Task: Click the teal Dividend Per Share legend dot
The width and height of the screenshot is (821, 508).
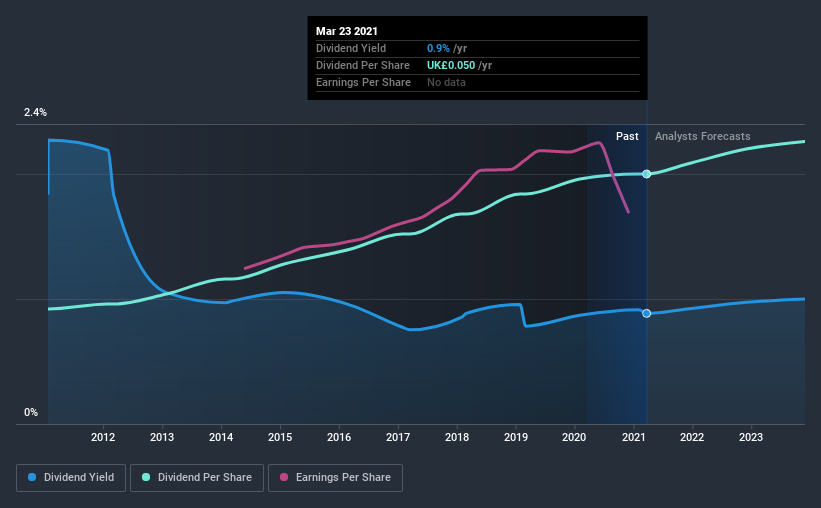Action: coord(146,477)
